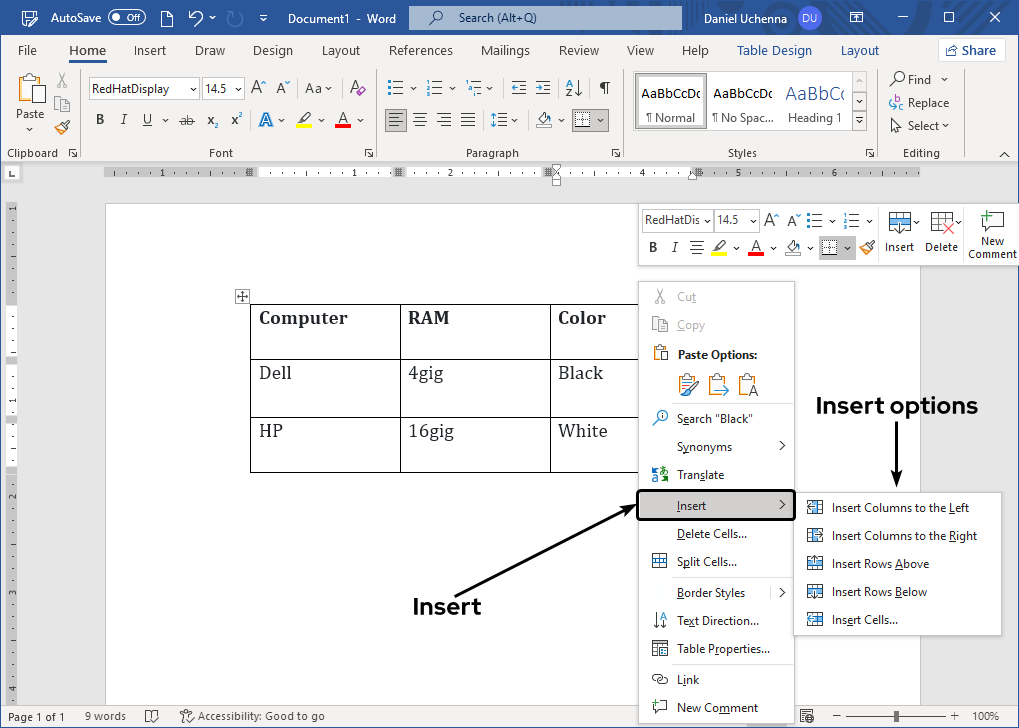The image size is (1019, 728).
Task: Click the Bullets list icon in the ribbon
Action: [x=395, y=88]
